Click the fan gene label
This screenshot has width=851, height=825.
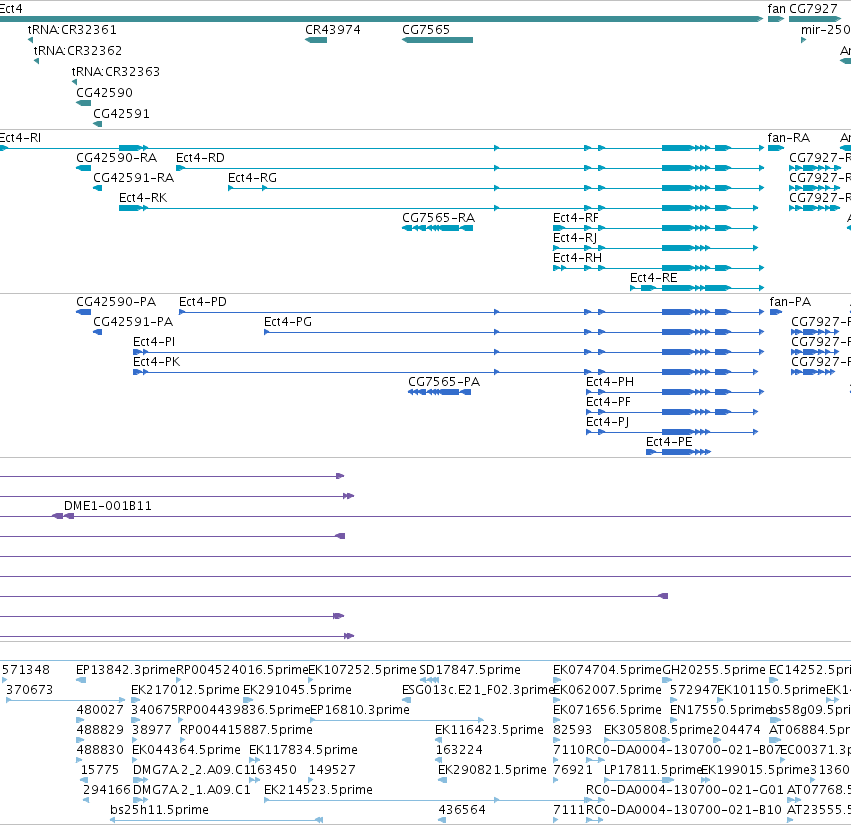click(x=776, y=9)
